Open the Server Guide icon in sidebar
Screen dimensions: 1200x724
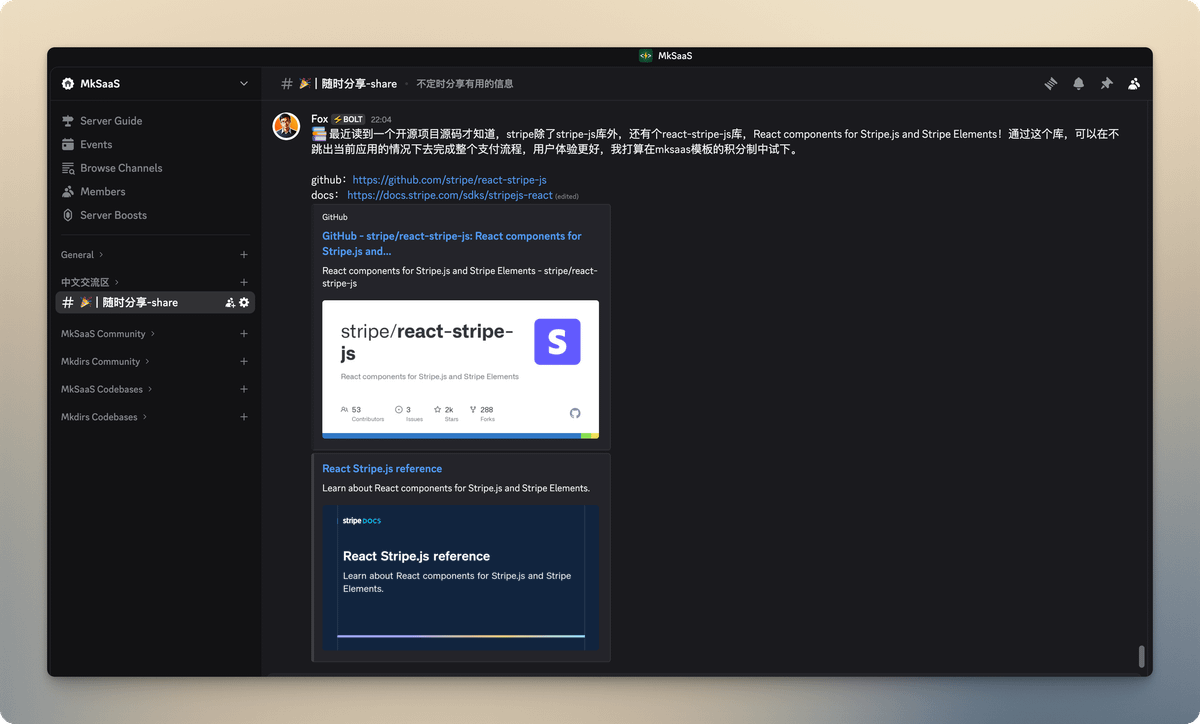point(68,121)
